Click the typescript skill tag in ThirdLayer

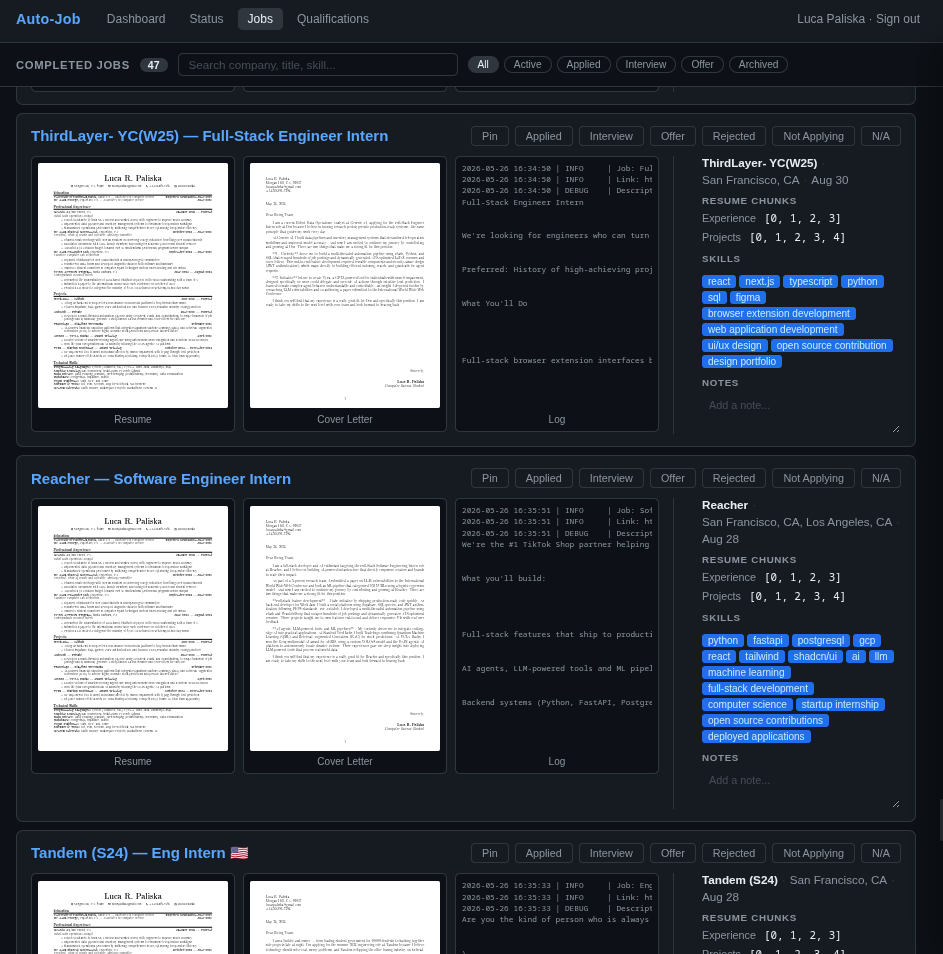[810, 282]
